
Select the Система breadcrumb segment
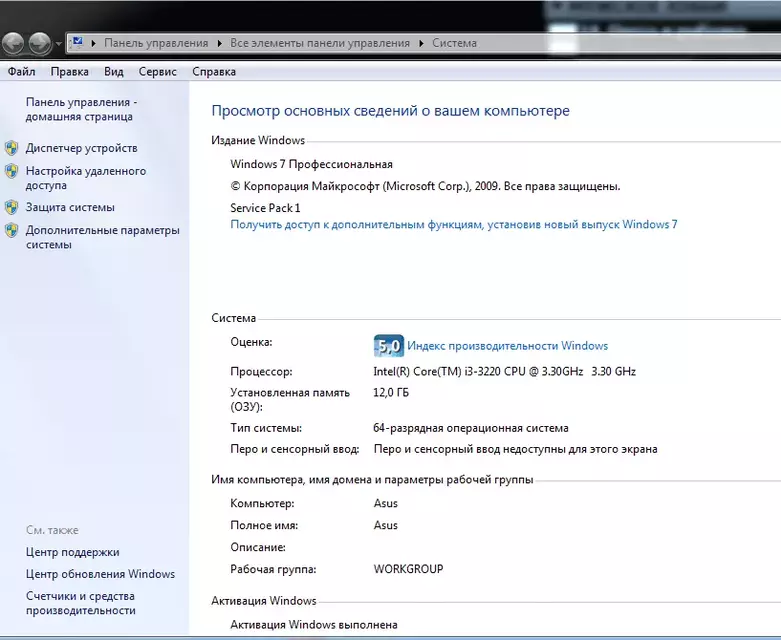pos(454,43)
